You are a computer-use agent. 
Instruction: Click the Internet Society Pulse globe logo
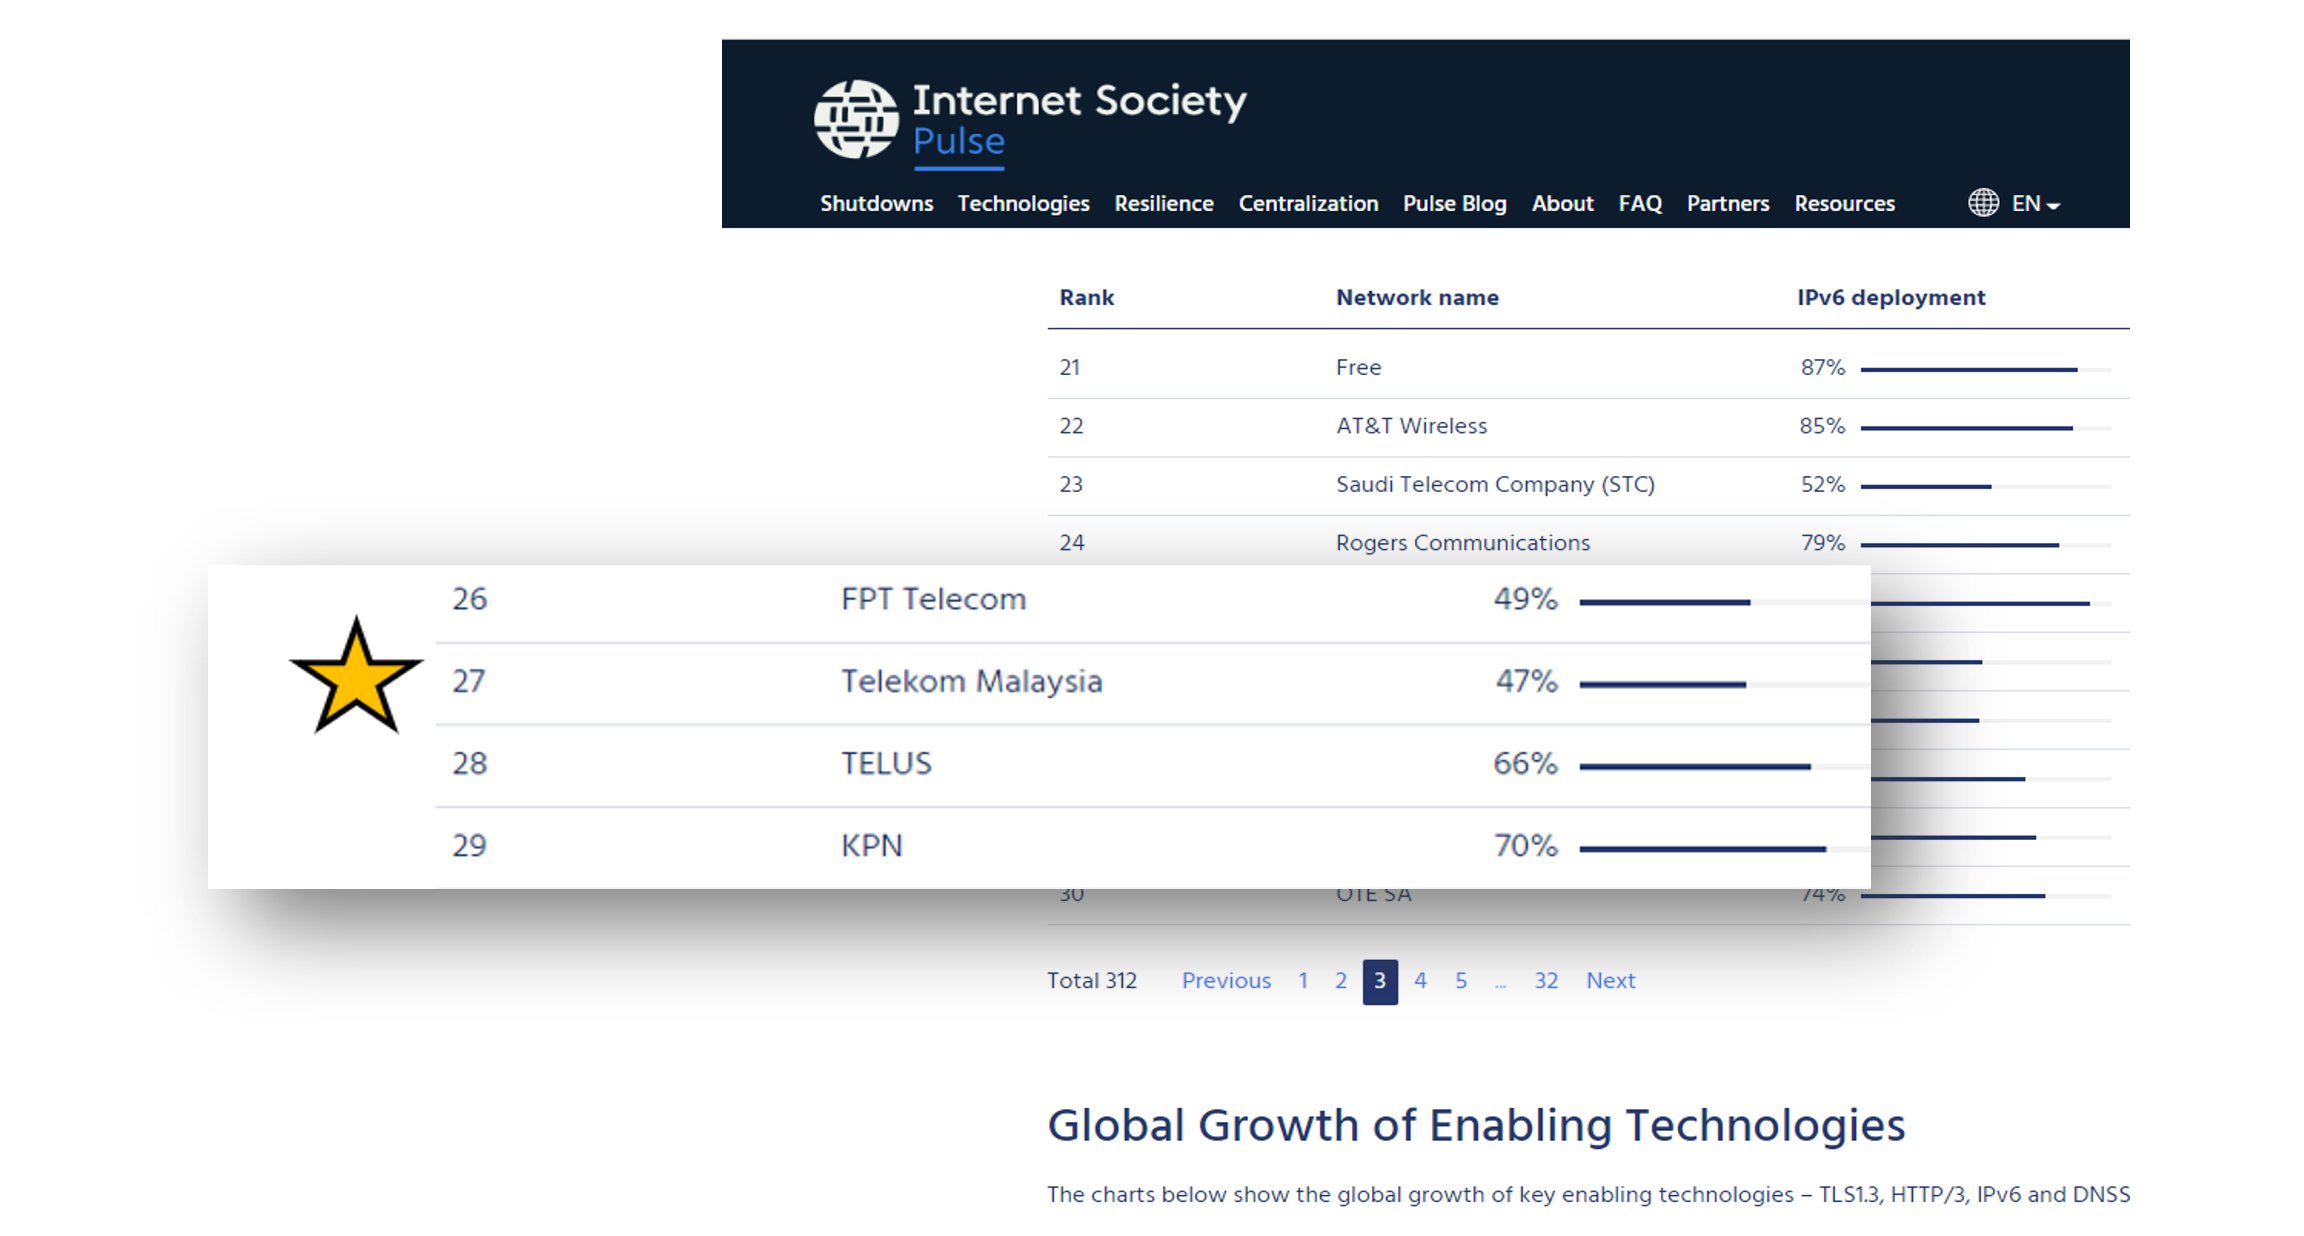(x=859, y=119)
